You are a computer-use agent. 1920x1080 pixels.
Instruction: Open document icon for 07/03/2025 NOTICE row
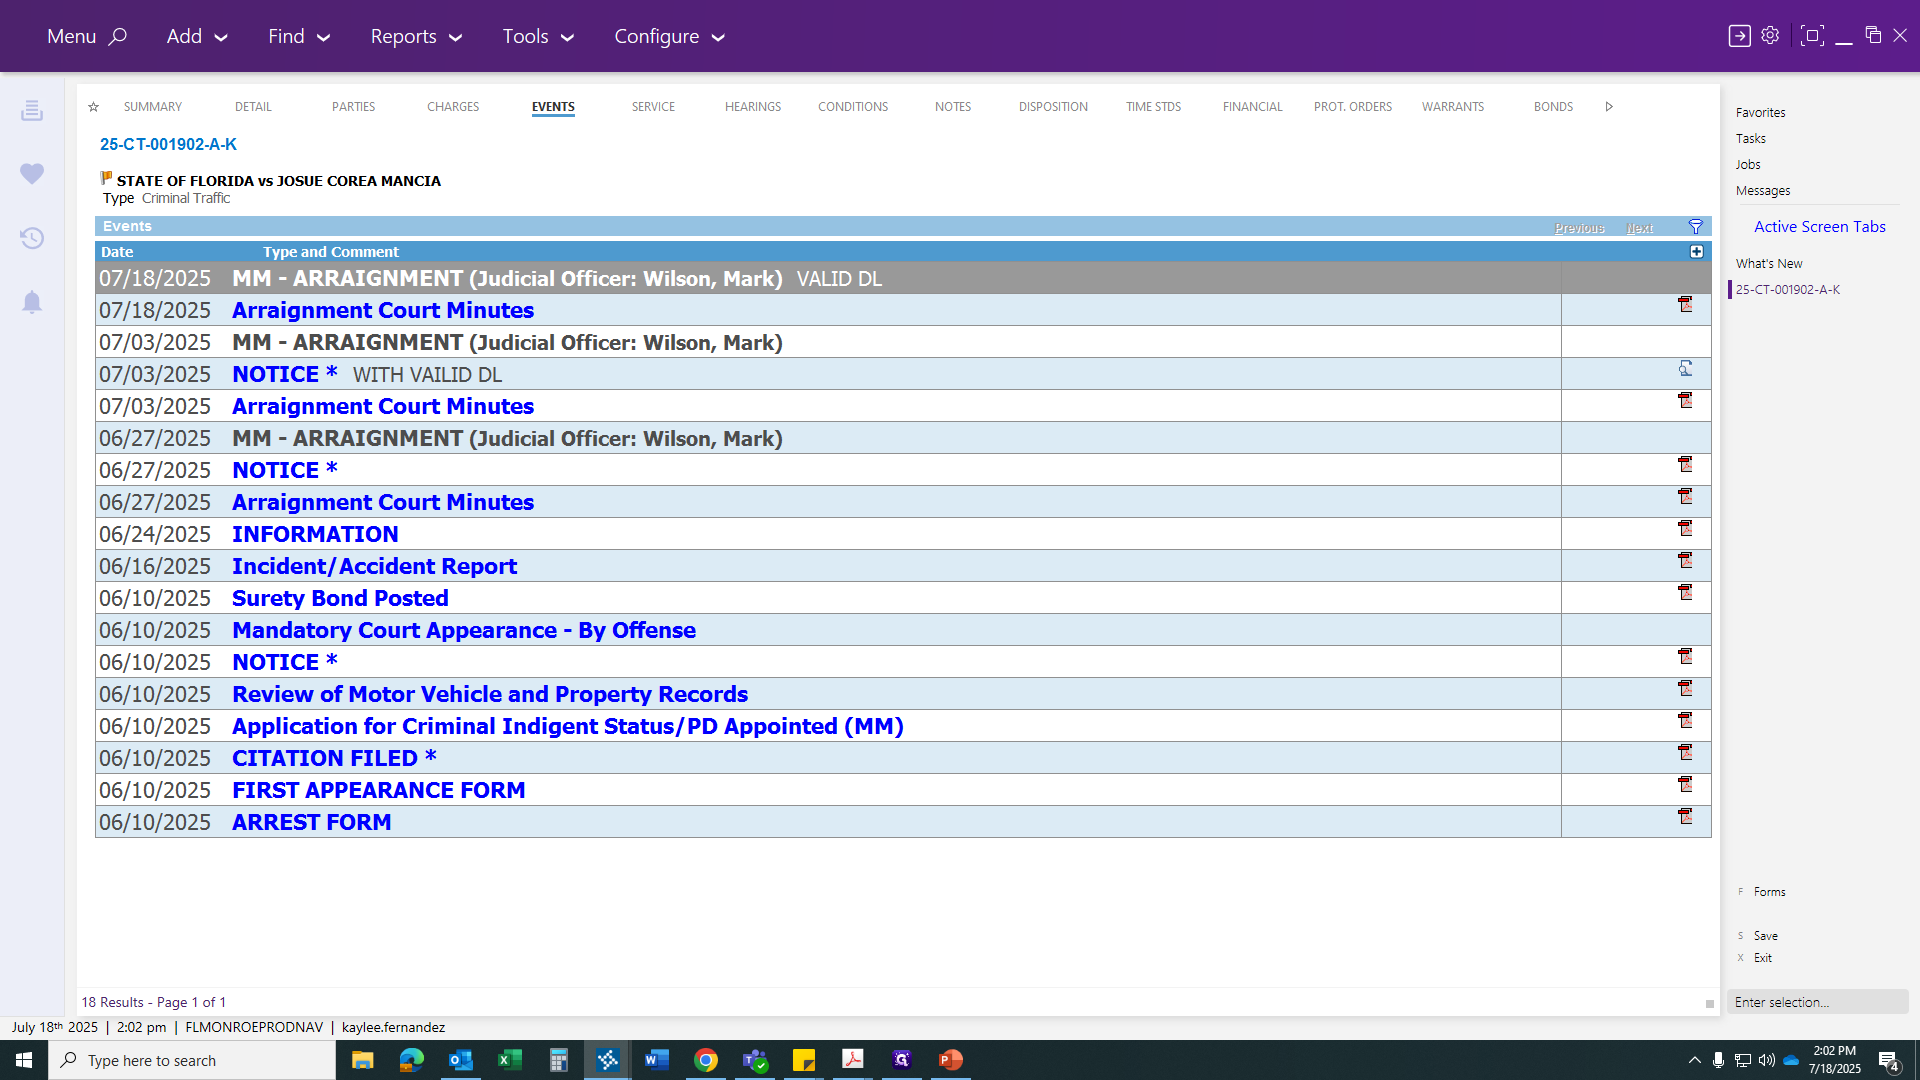point(1685,368)
